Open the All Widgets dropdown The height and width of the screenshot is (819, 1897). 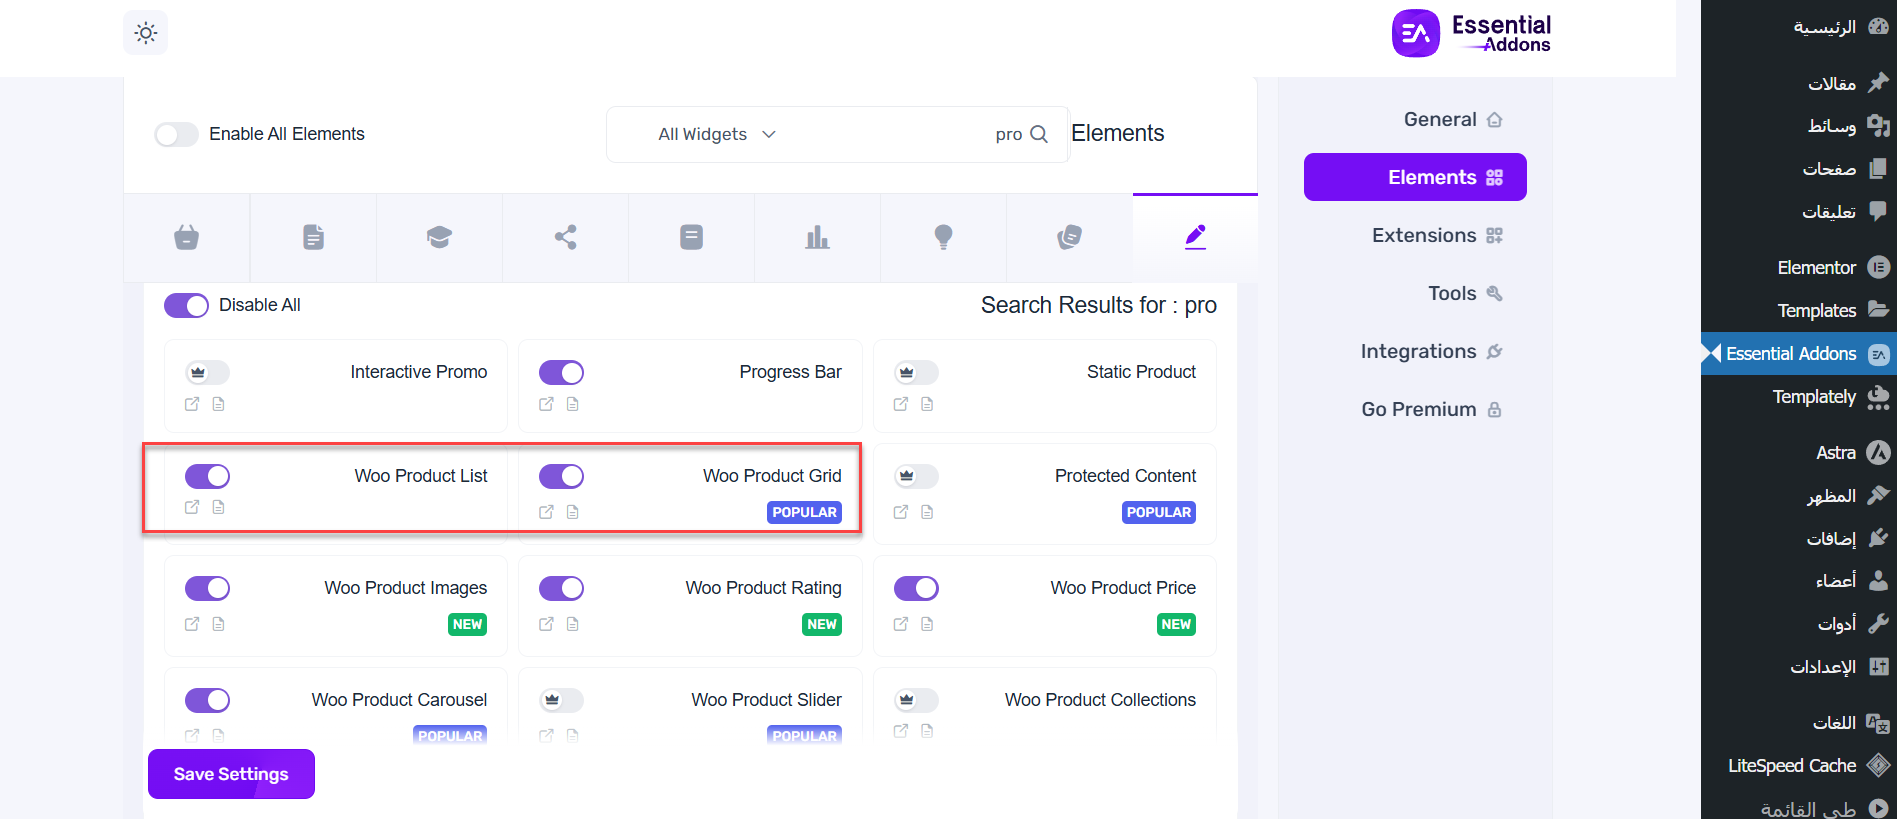pos(717,134)
